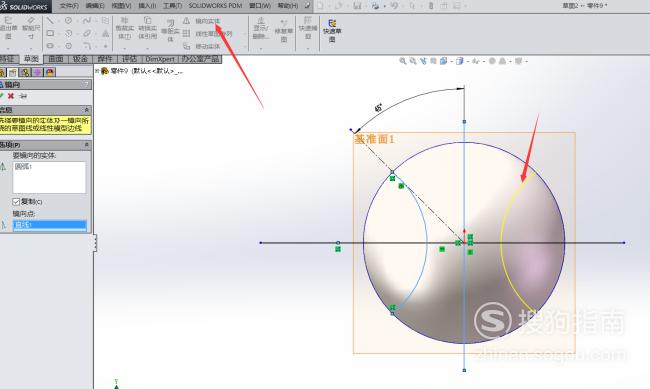Open the dropdown under 显示/删除 relations
650x389 pixels.
click(261, 49)
